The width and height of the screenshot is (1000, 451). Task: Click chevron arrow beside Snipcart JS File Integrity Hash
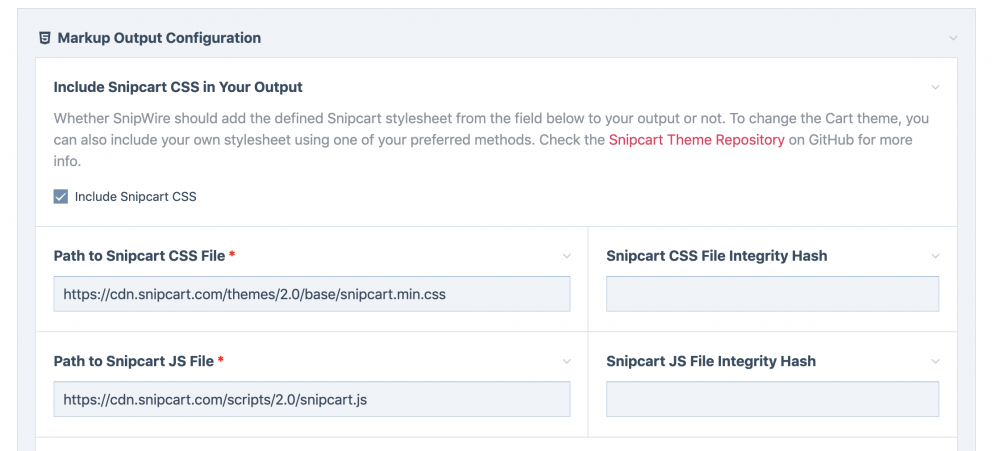[935, 361]
